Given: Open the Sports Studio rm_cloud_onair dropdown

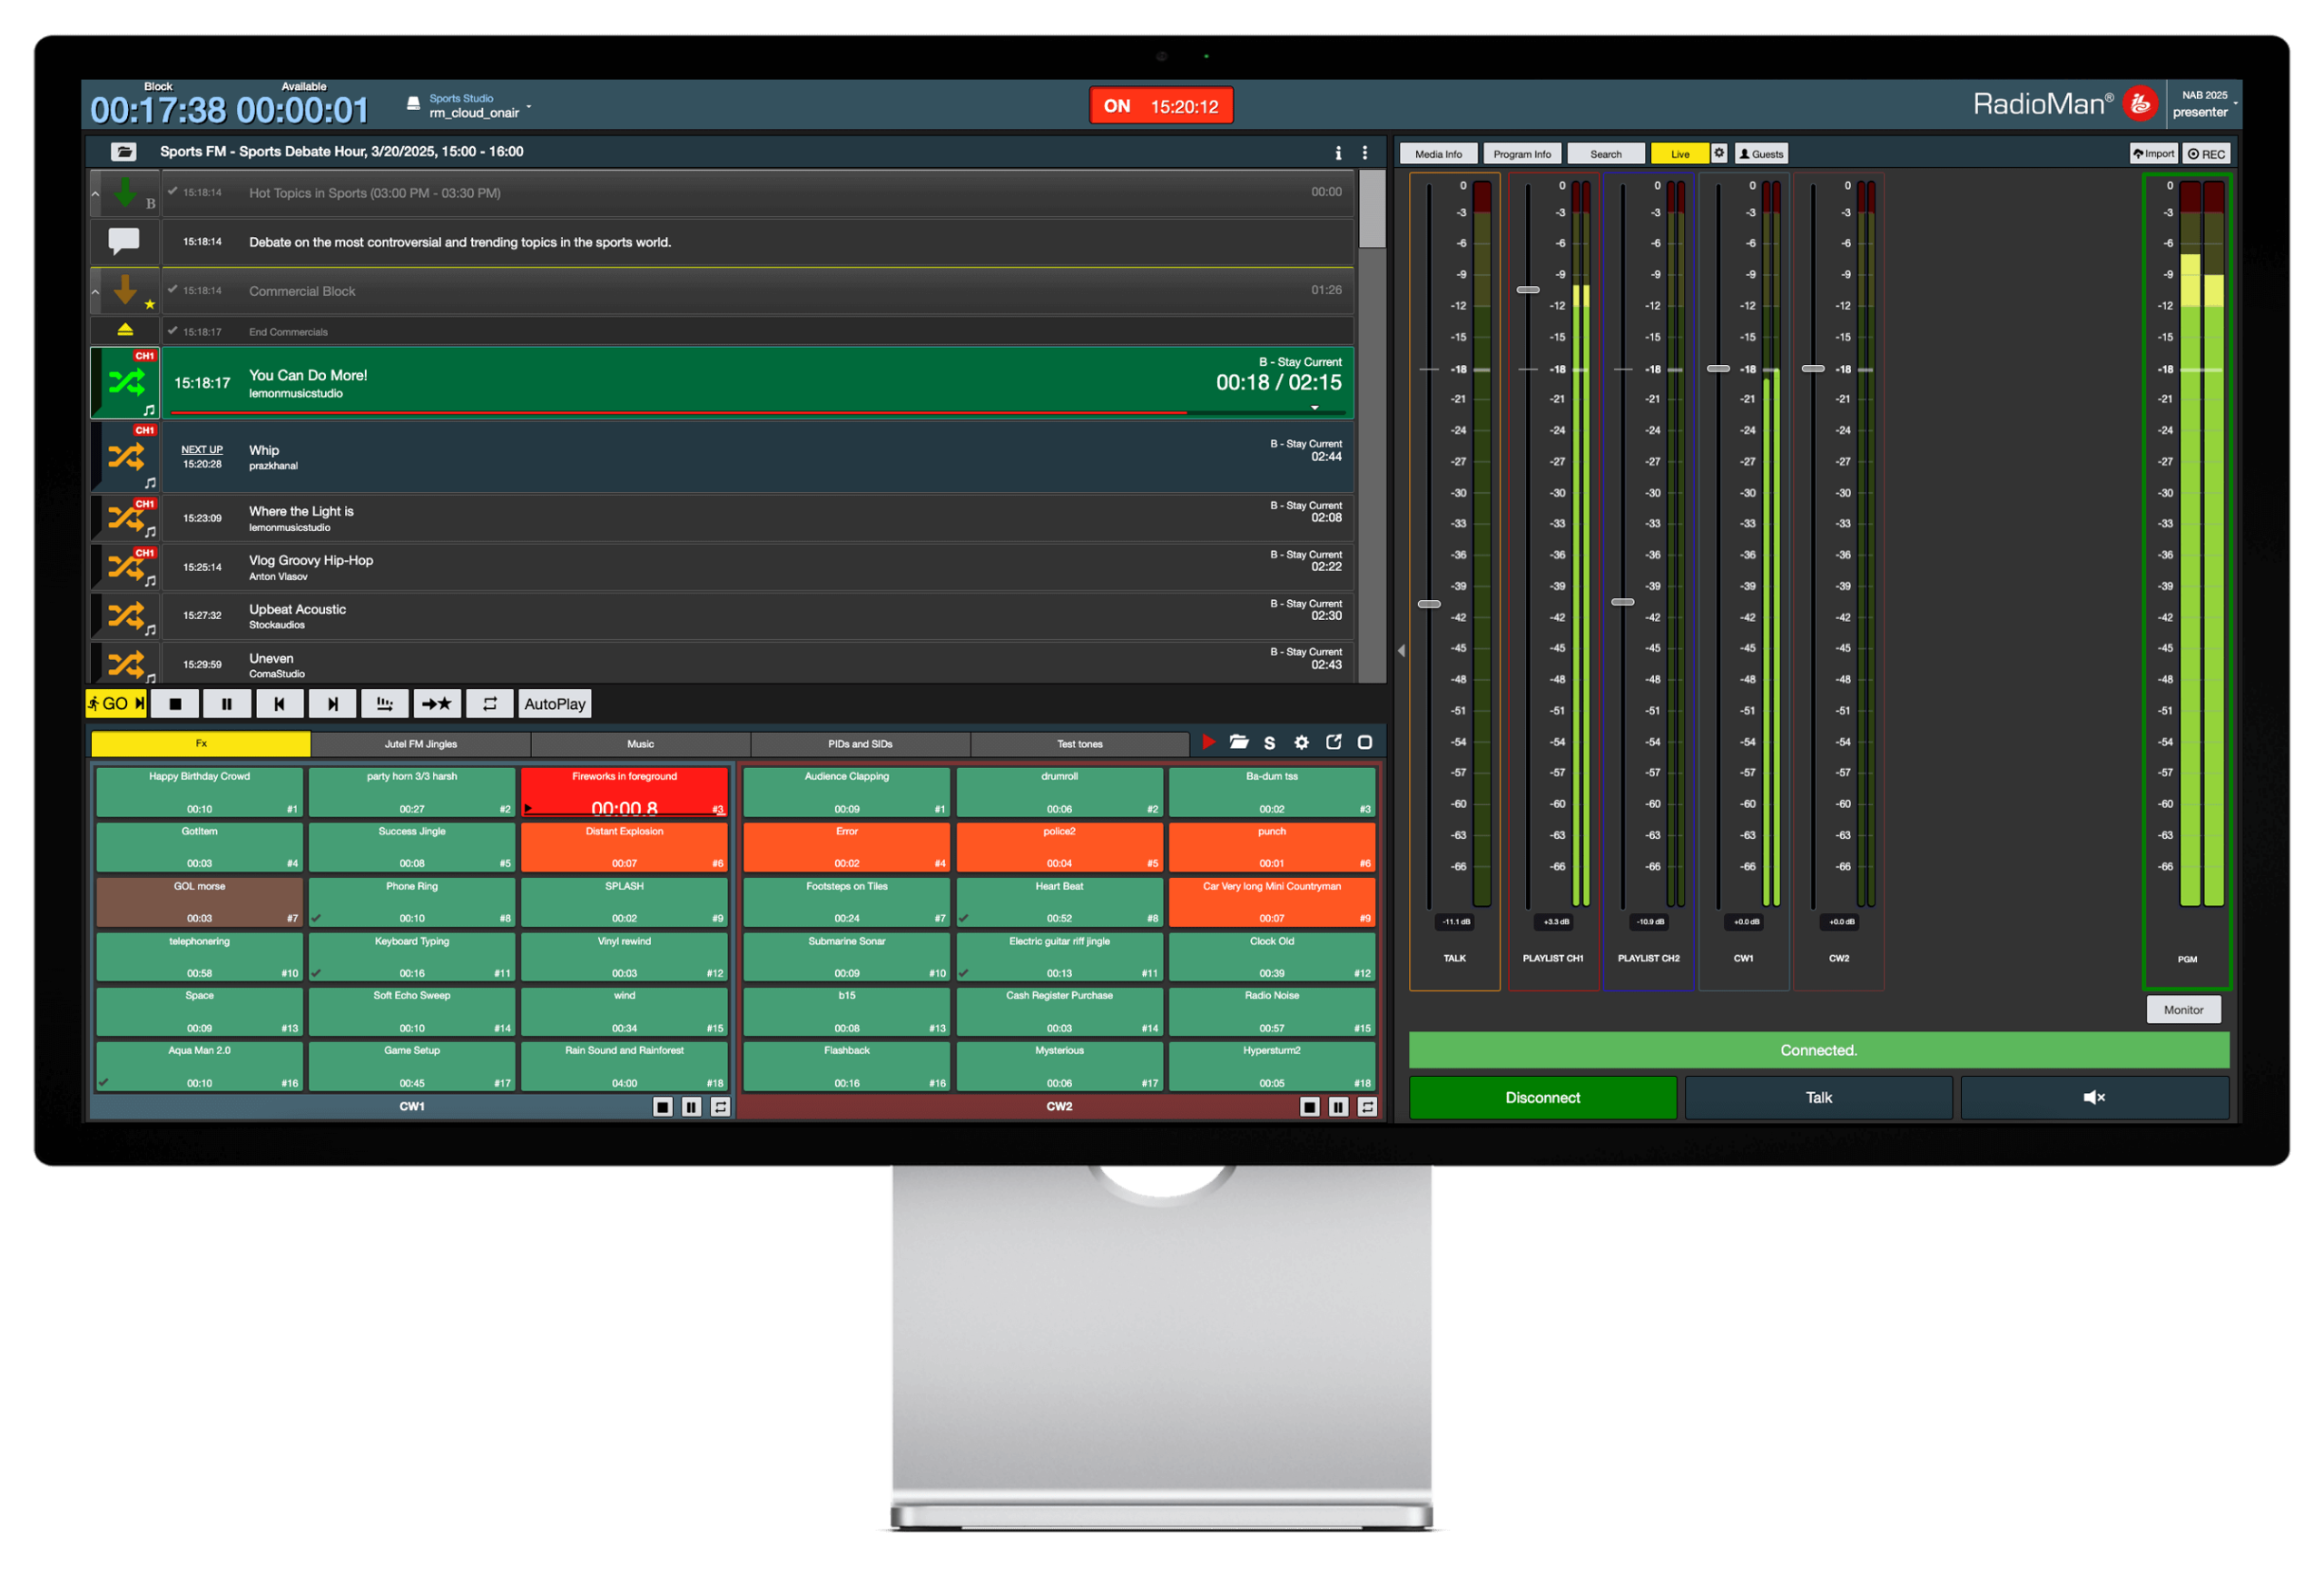Looking at the screenshot, I should click(x=470, y=106).
